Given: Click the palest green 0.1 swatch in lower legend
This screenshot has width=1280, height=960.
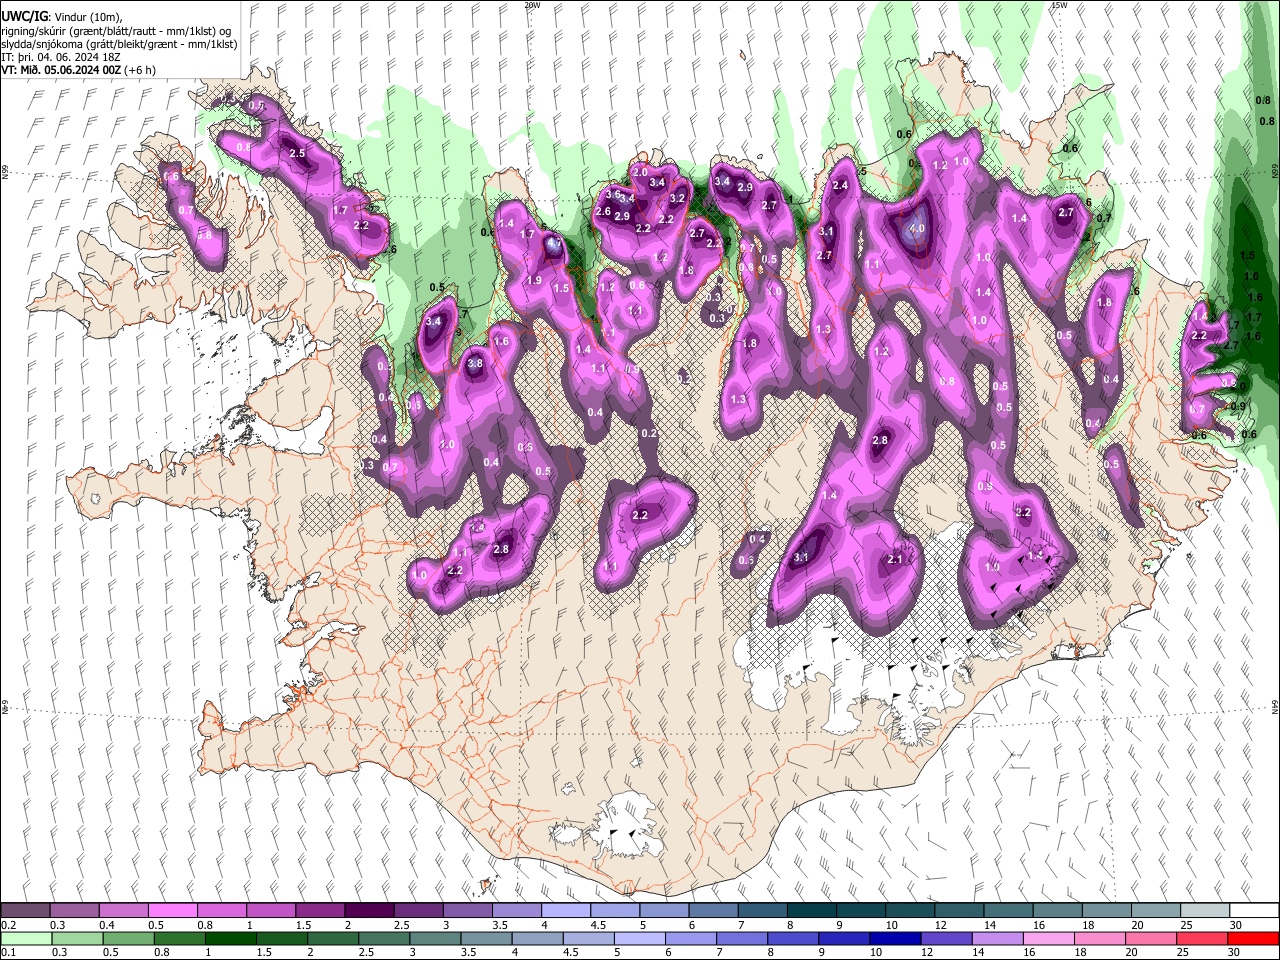Looking at the screenshot, I should (25, 938).
